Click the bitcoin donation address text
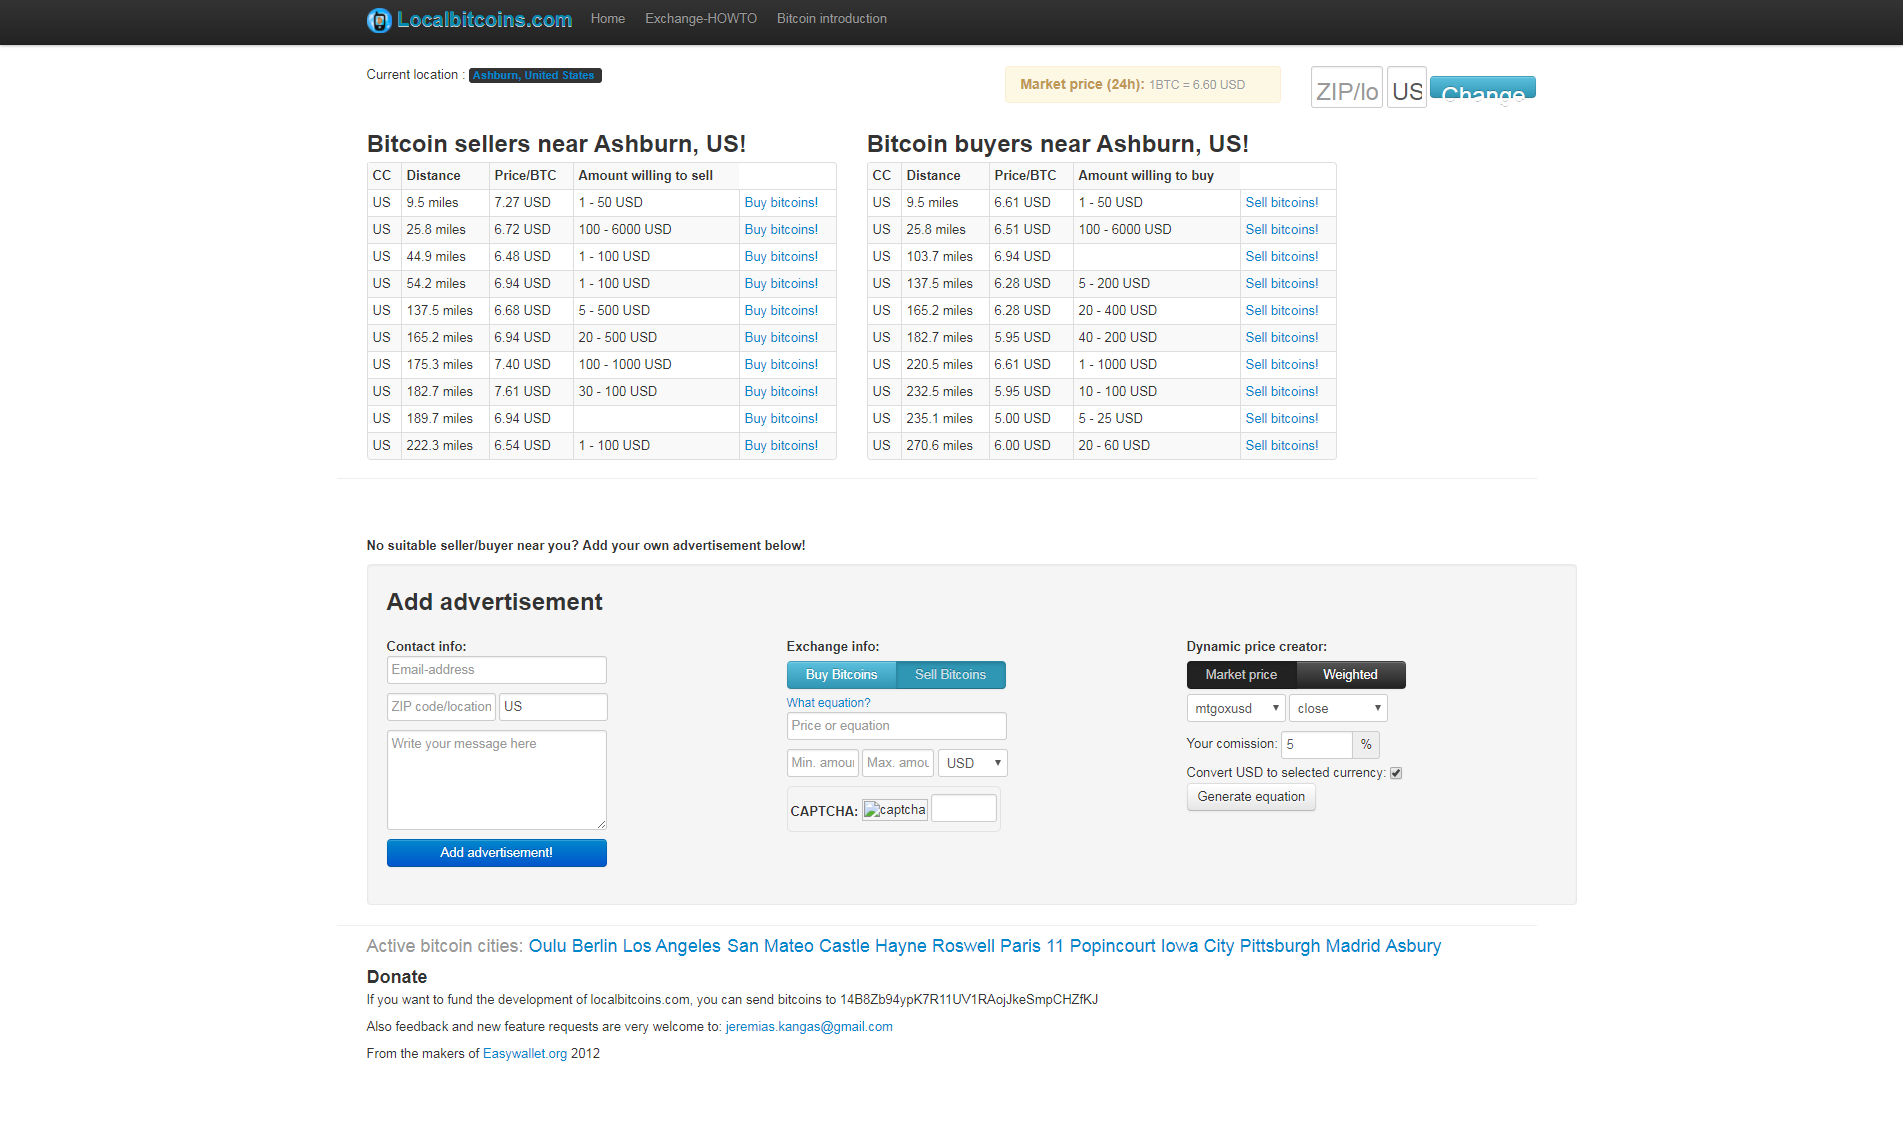1903x1132 pixels. [x=969, y=1000]
